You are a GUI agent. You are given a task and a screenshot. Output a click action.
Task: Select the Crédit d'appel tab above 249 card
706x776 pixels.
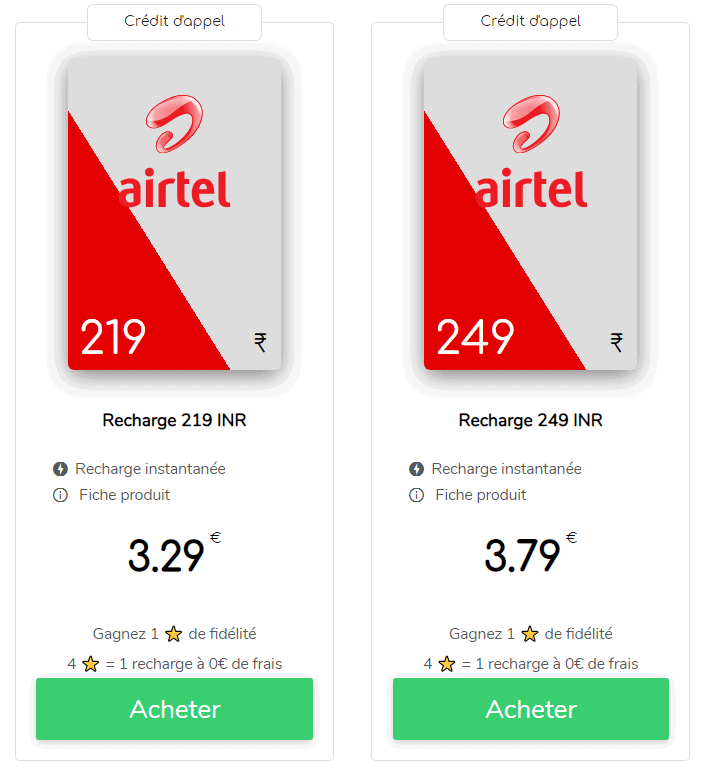[530, 22]
